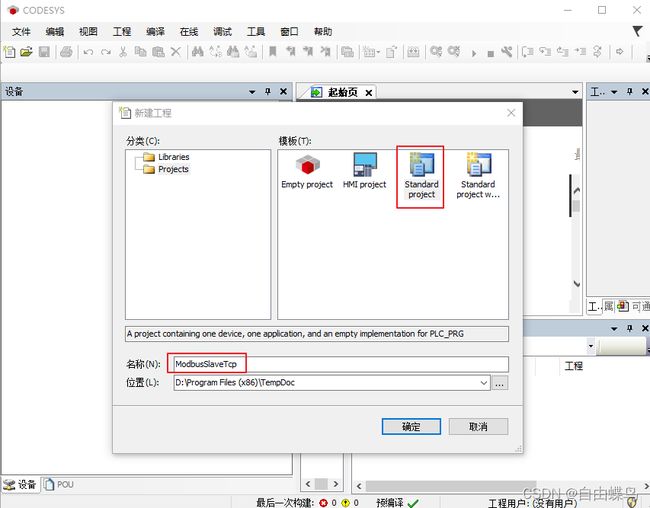
Task: Click the Paste clipboard icon
Action: point(158,52)
